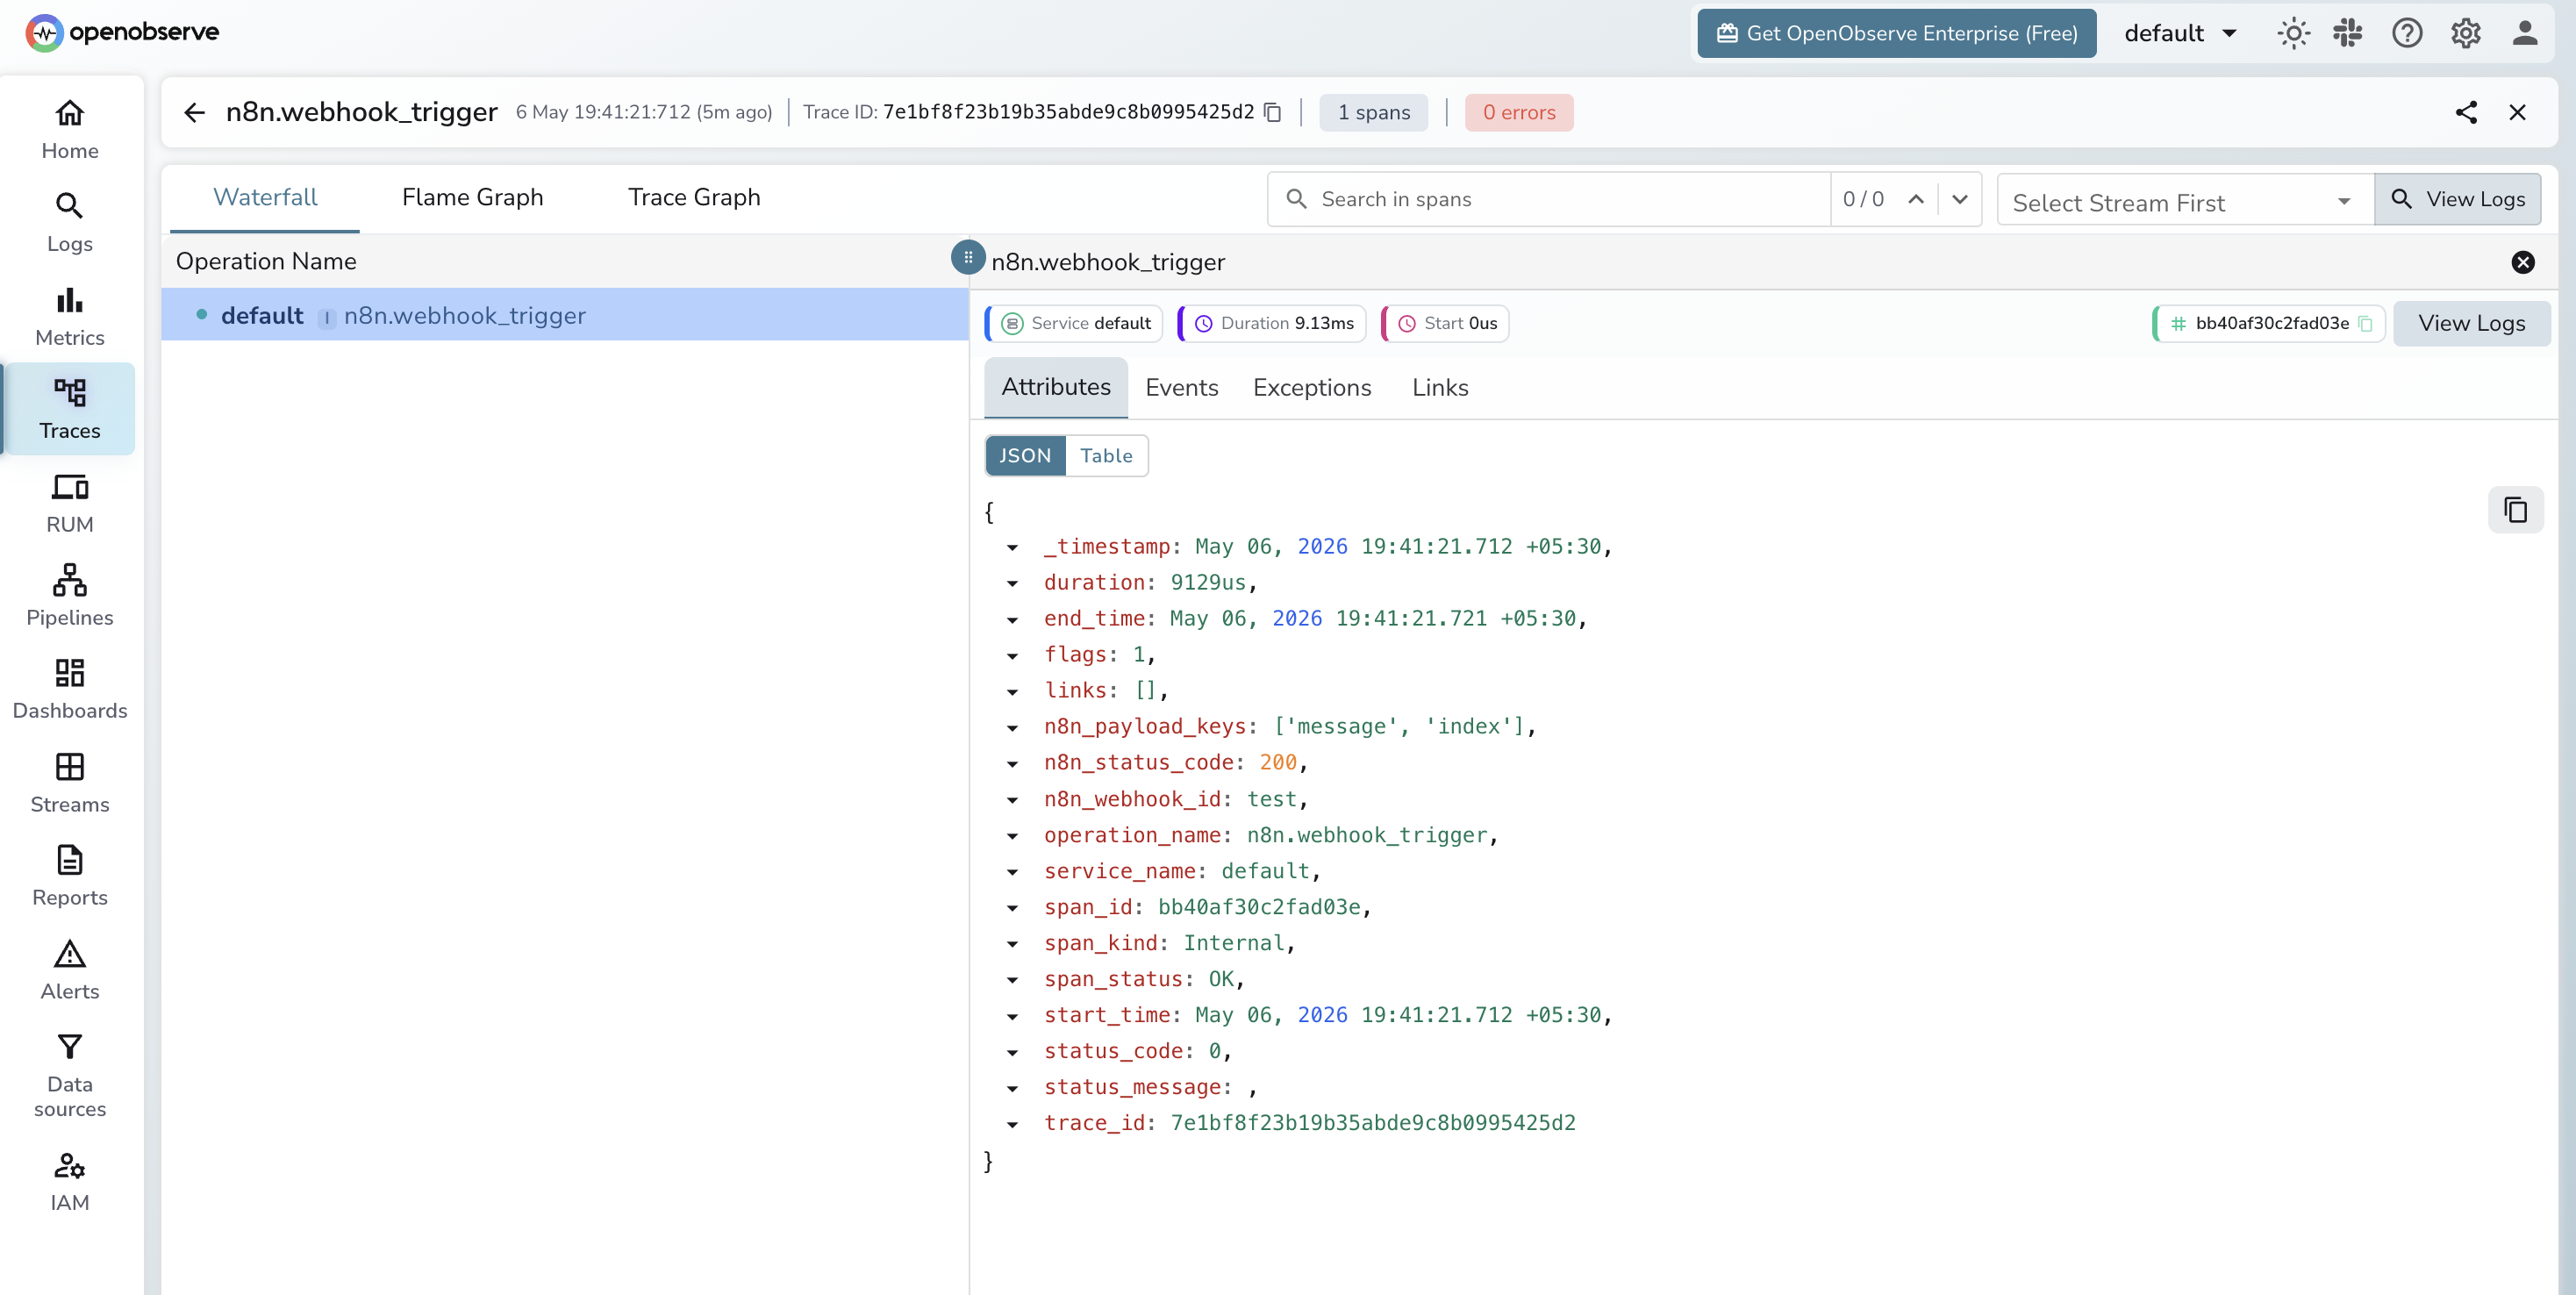Open the help question mark icon
The width and height of the screenshot is (2576, 1295).
pos(2407,33)
